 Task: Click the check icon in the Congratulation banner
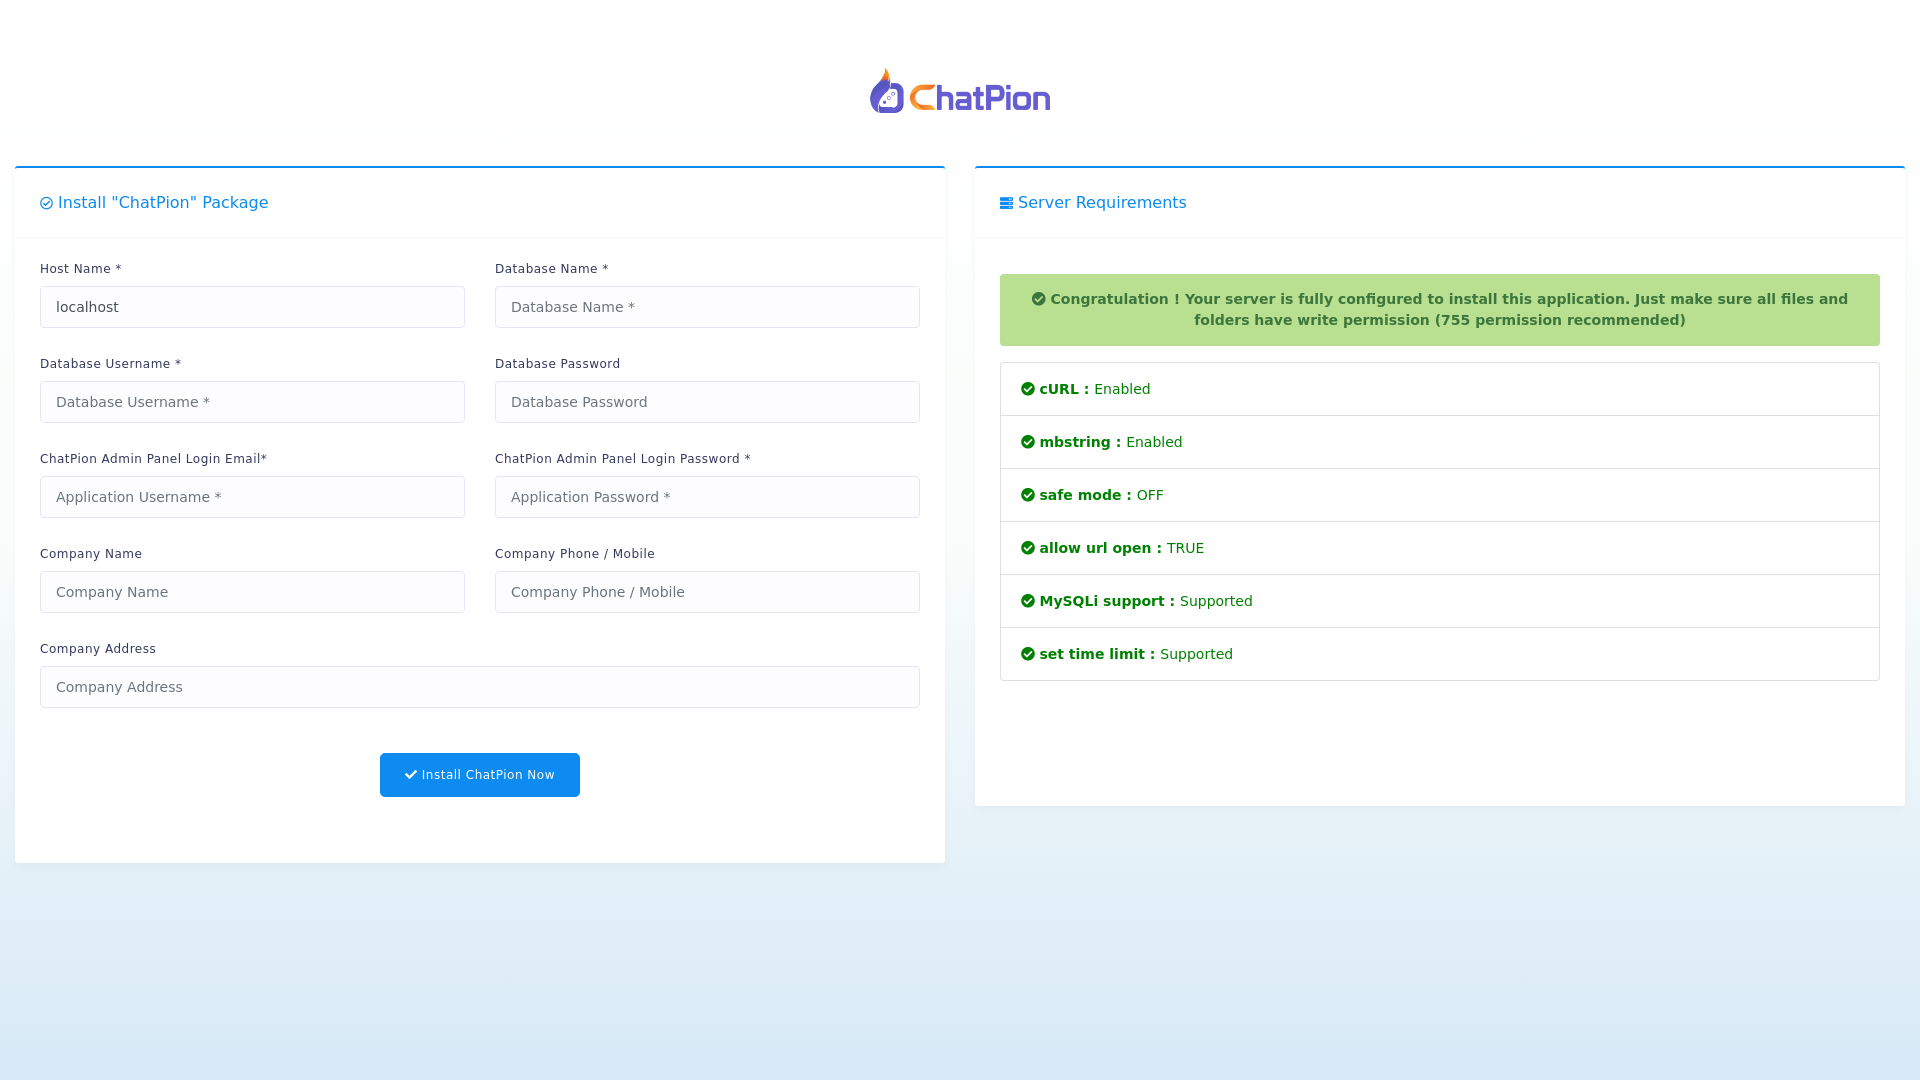[1038, 299]
